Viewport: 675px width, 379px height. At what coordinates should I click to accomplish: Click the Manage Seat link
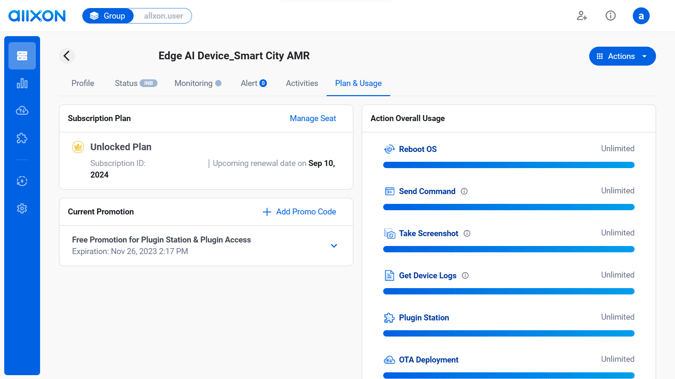[313, 118]
